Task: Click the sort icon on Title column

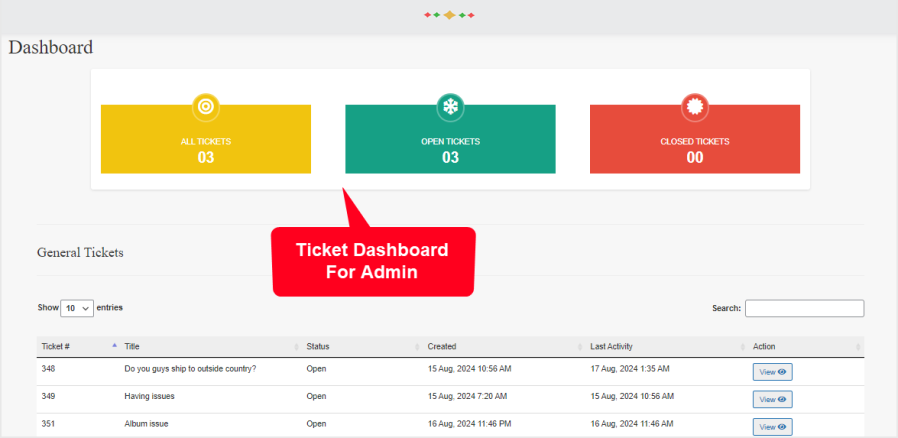Action: coord(296,347)
